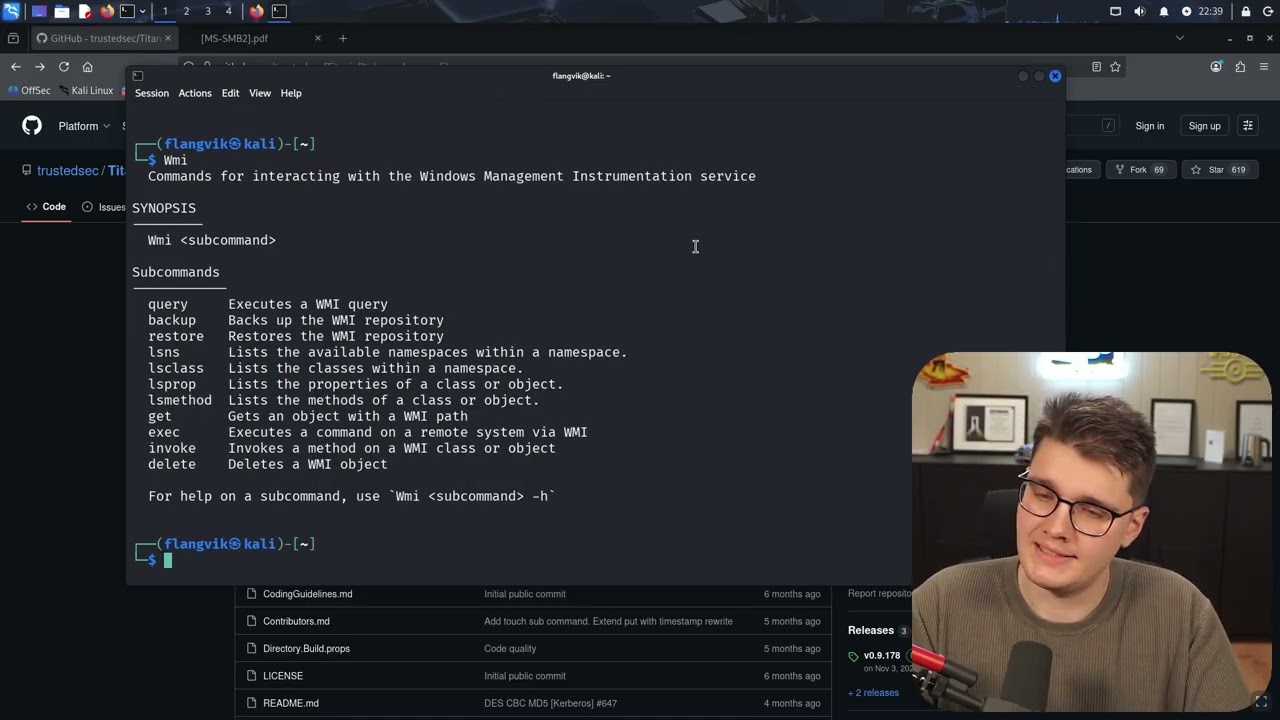Go back in Firefox

[15, 67]
